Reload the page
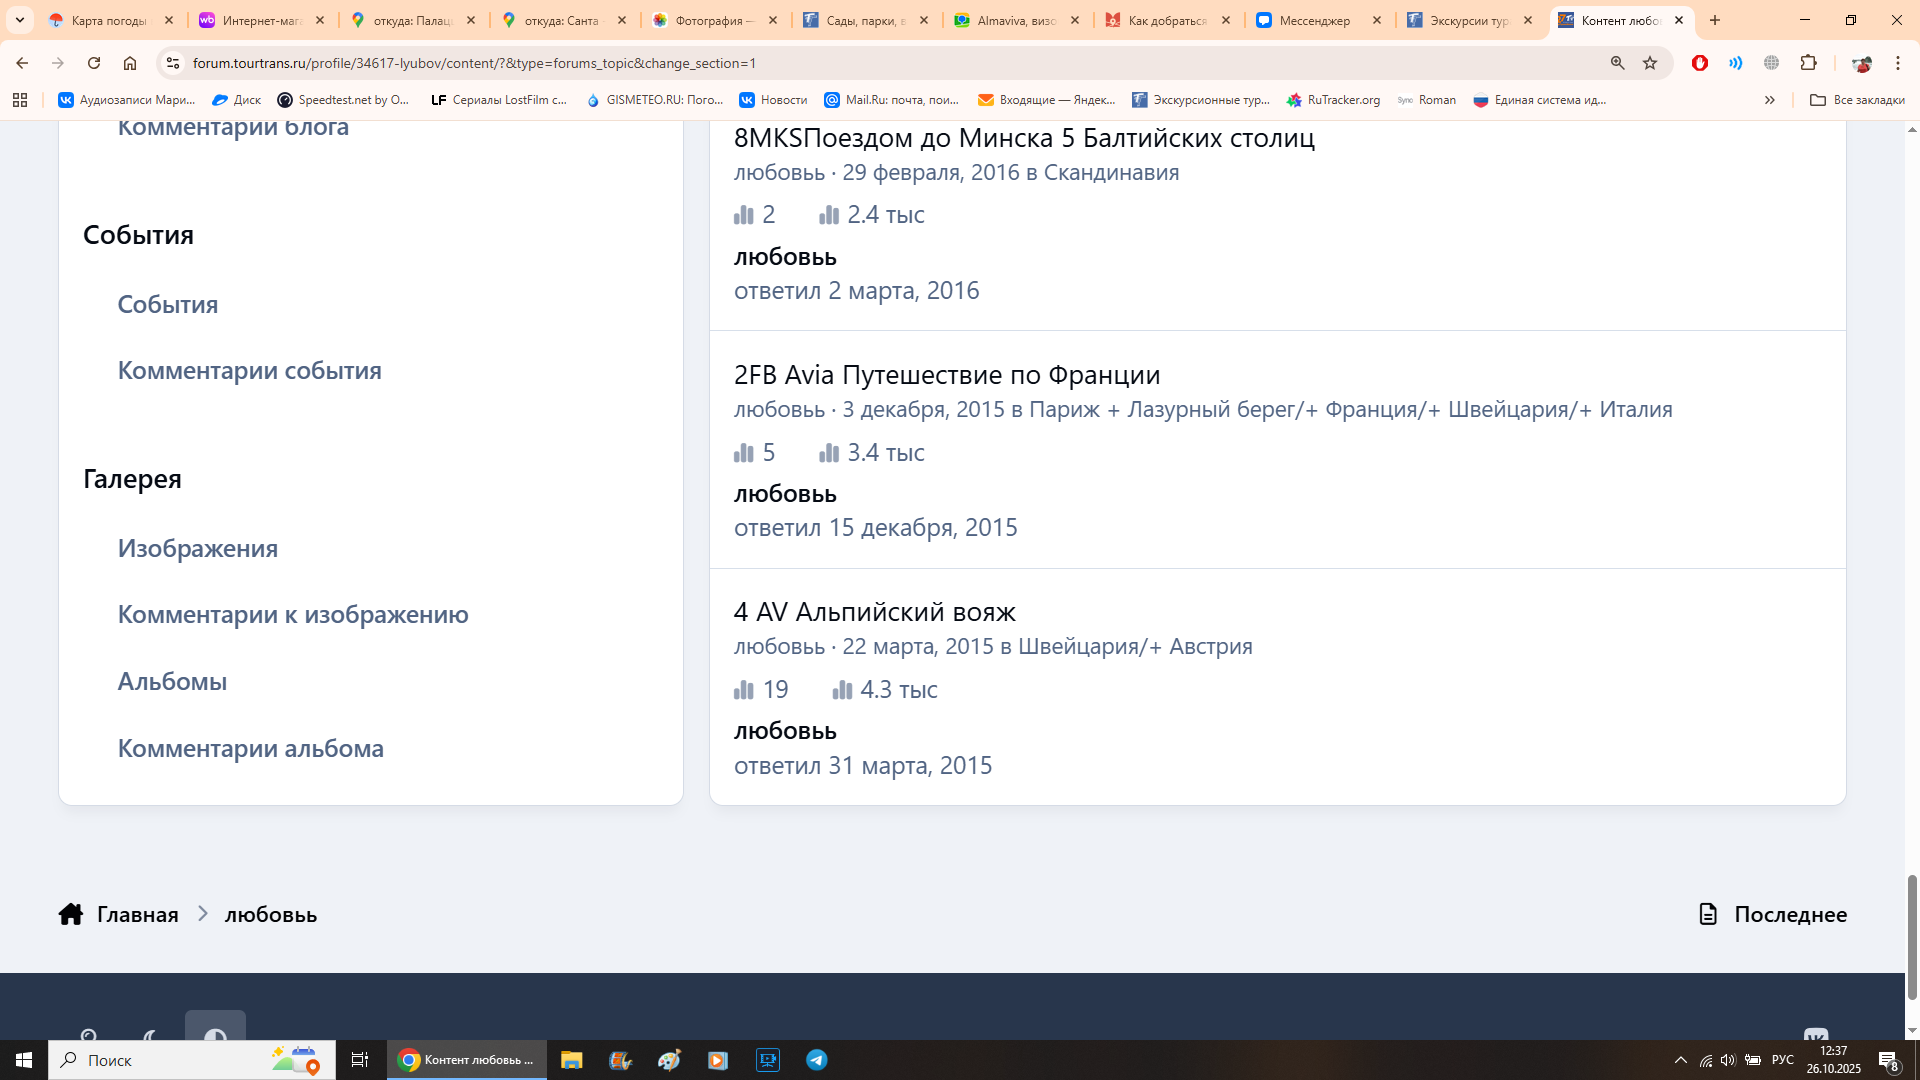This screenshot has width=1920, height=1080. 94,63
